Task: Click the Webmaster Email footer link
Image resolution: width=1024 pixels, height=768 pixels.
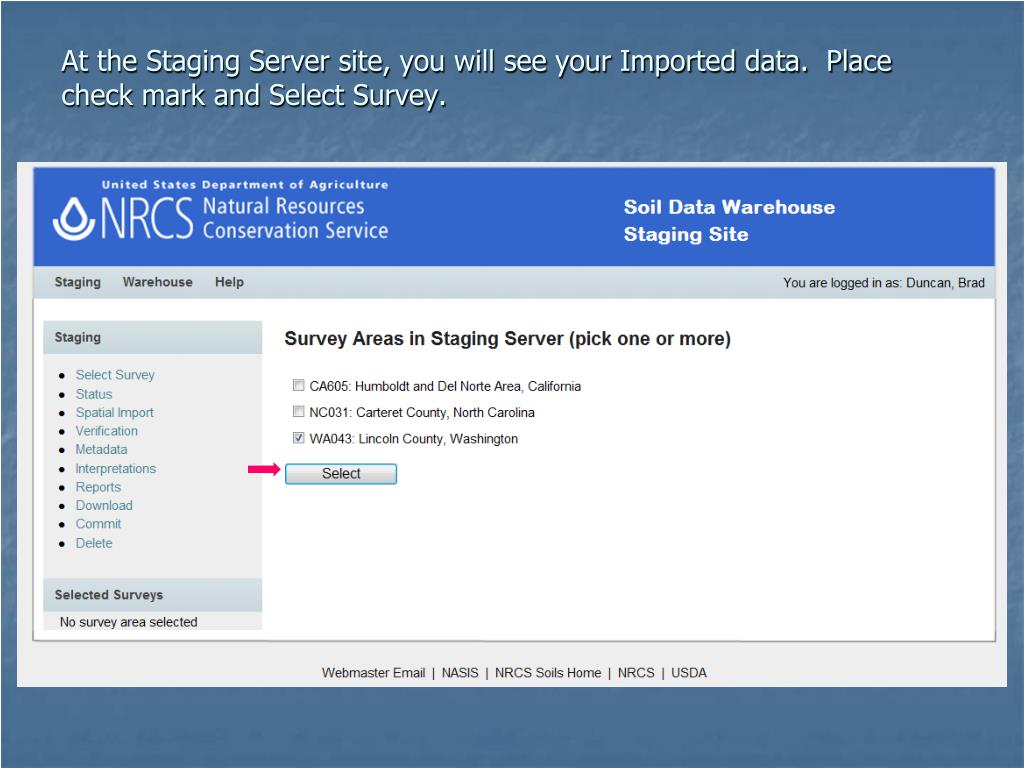Action: pyautogui.click(x=374, y=673)
